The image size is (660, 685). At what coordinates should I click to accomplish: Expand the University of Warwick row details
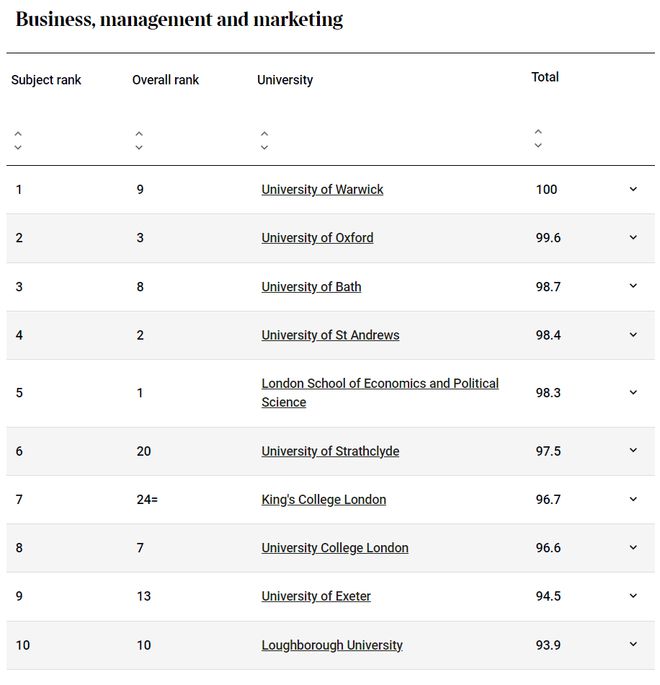pyautogui.click(x=633, y=189)
